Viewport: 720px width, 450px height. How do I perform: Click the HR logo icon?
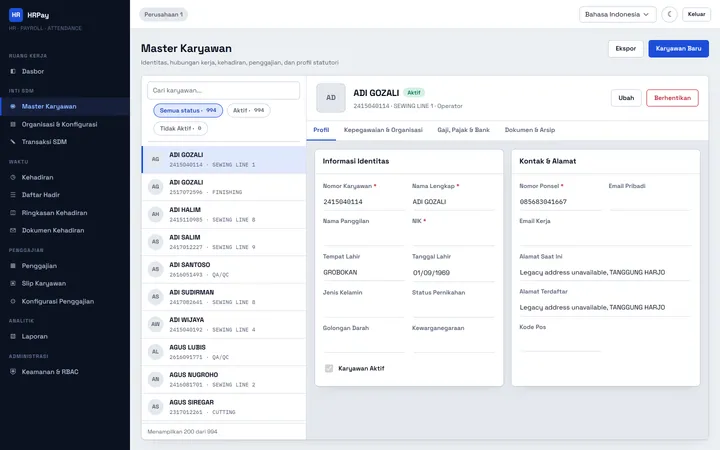coord(16,15)
